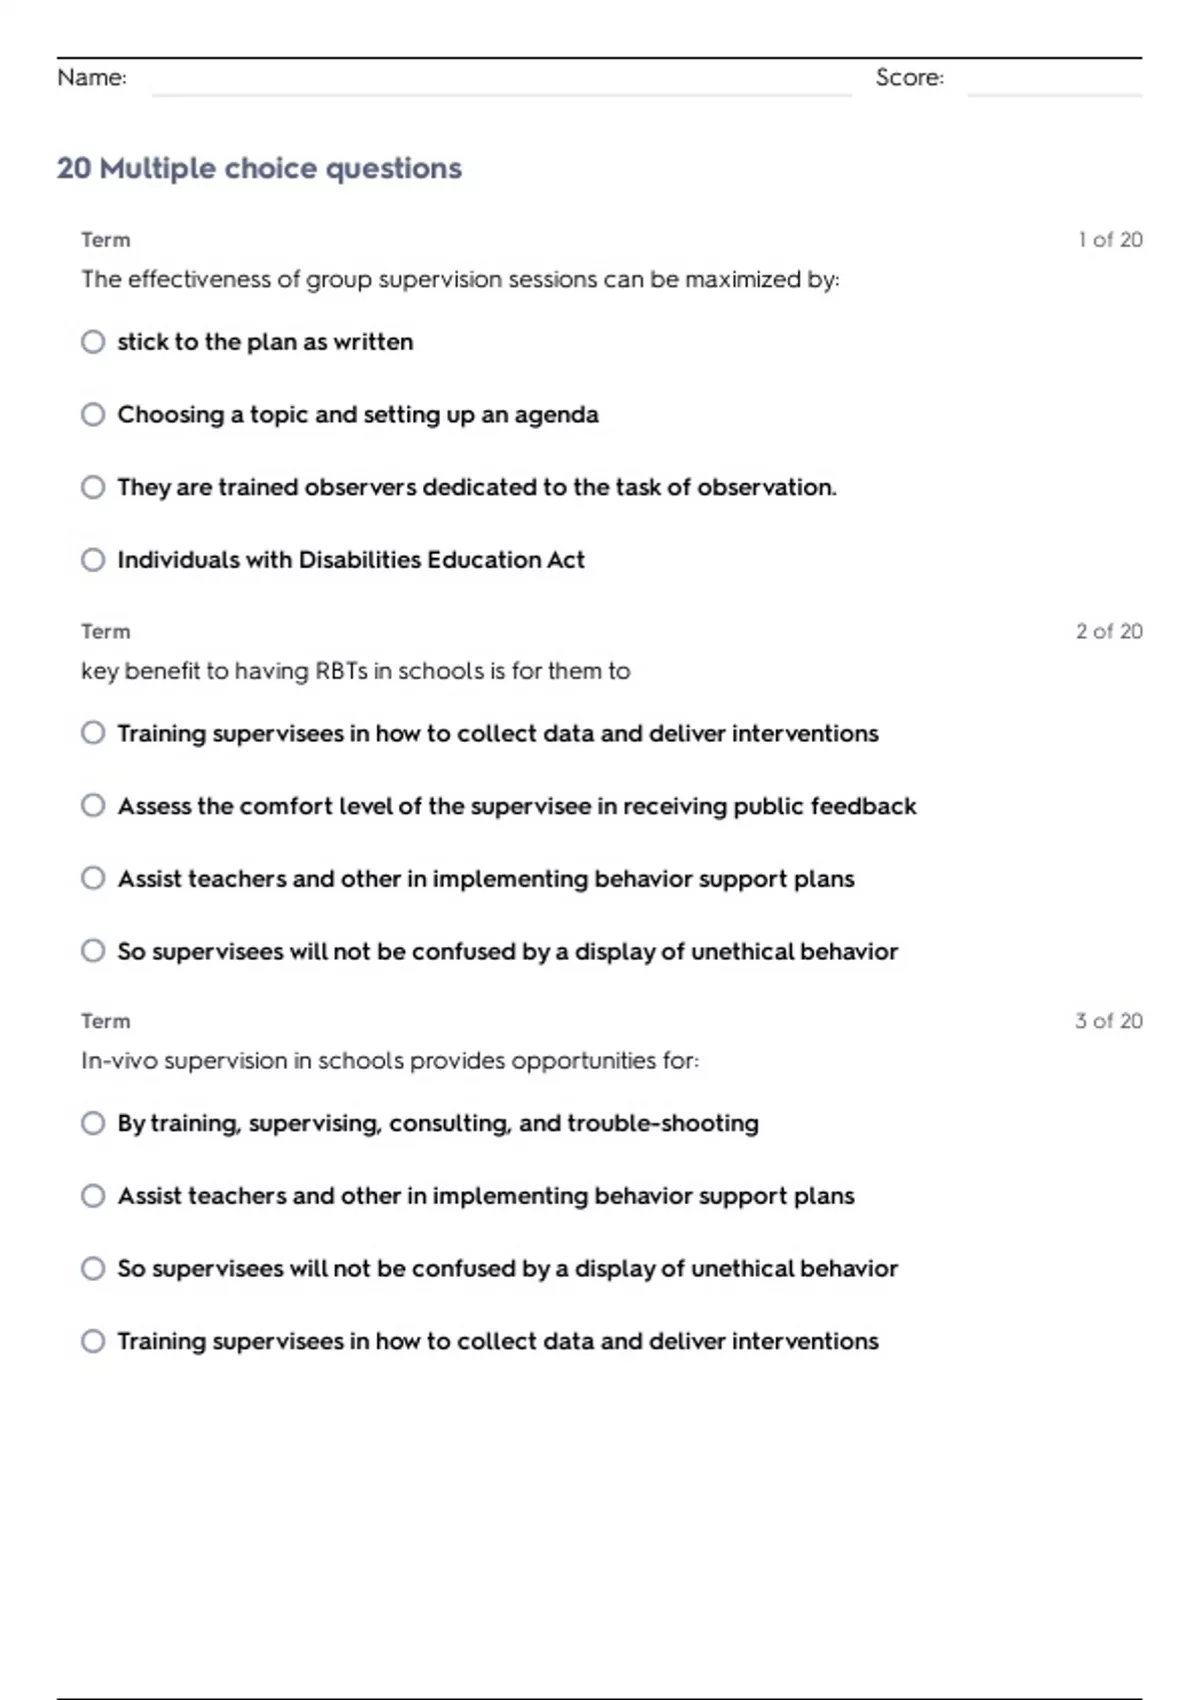Click the "key benefit to having RBTs" question
1200x1700 pixels.
tap(355, 671)
